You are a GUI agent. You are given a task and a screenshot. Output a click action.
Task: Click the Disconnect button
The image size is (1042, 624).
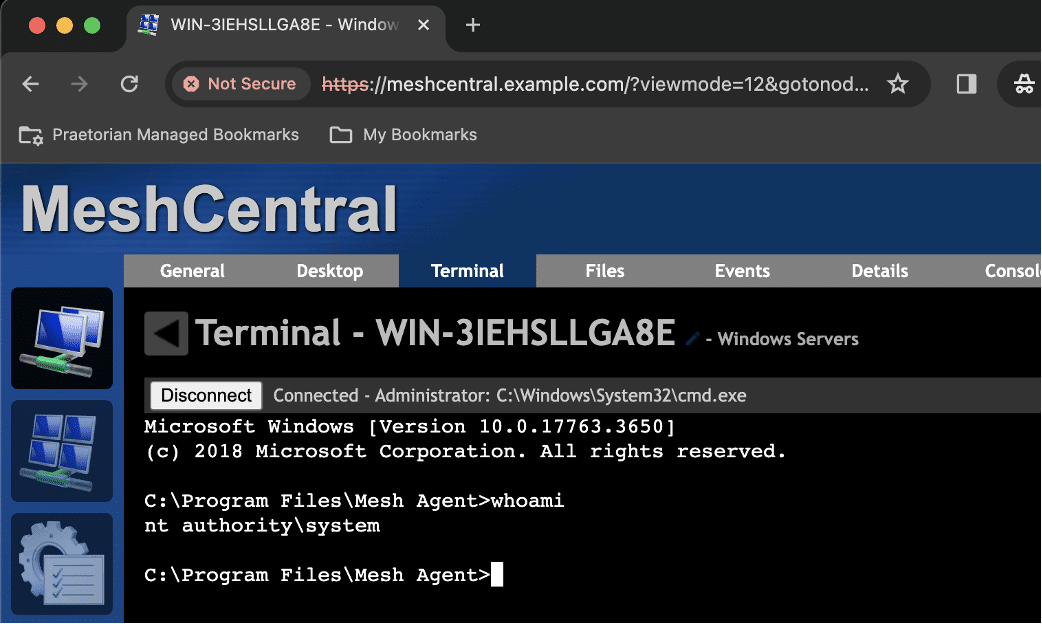coord(206,395)
